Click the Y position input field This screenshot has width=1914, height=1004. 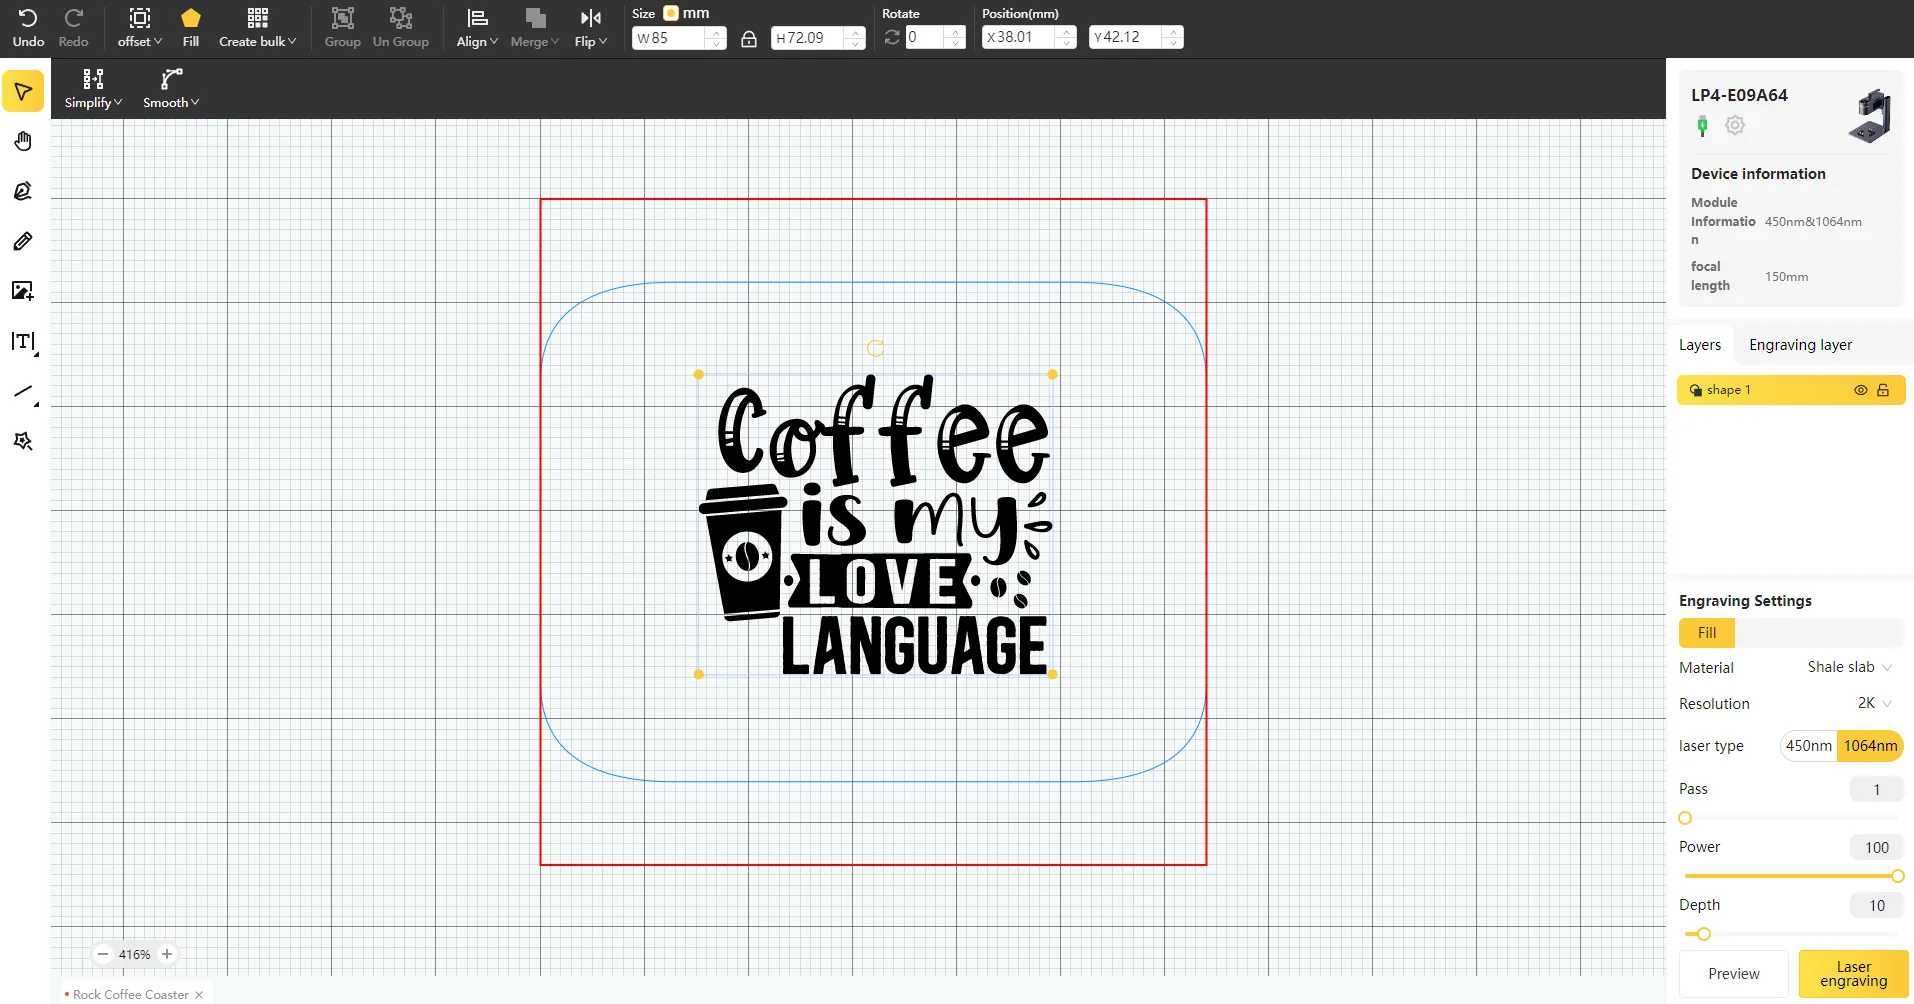coord(1128,37)
